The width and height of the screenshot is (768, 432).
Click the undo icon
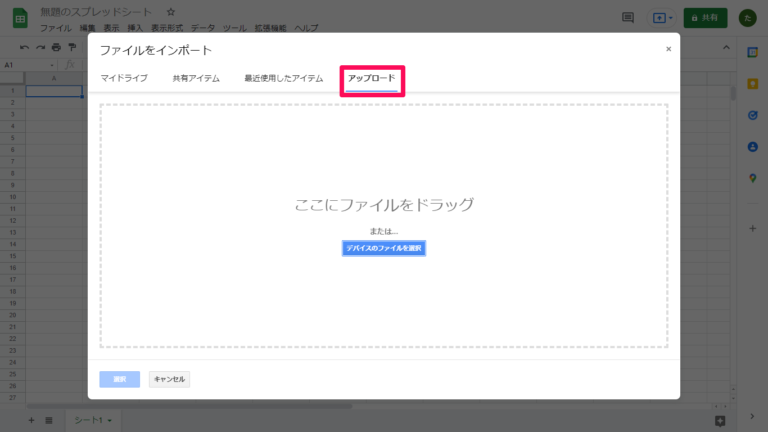24,48
